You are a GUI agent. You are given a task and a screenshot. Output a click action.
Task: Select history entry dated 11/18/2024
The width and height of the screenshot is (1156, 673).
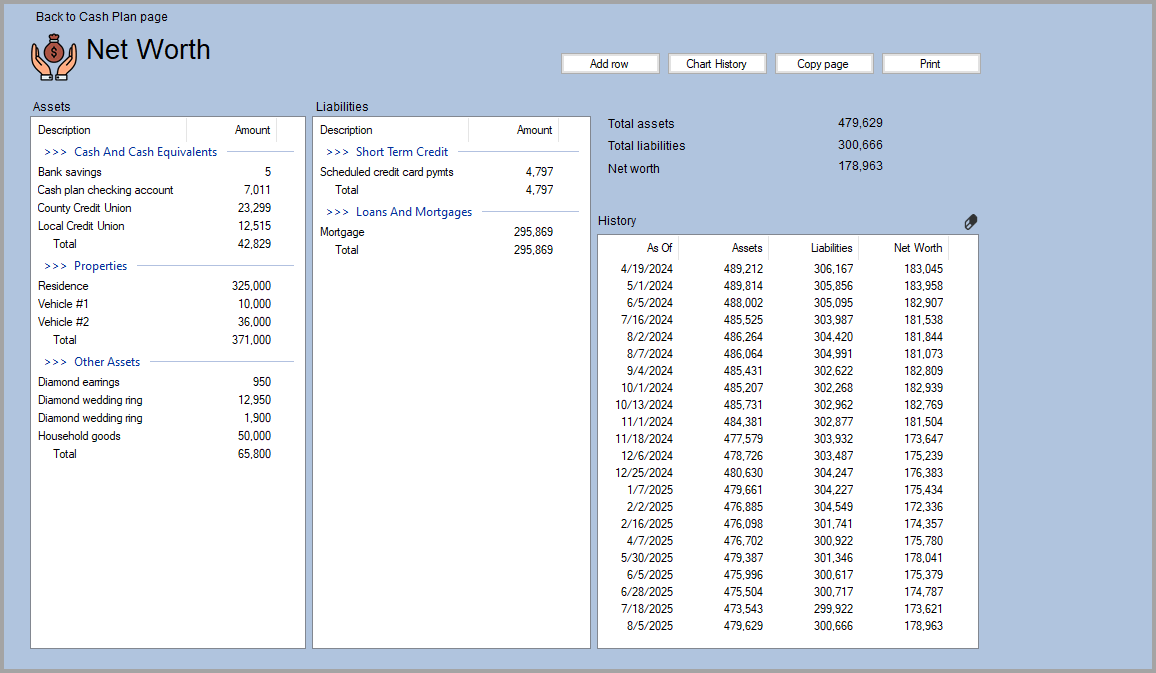(x=774, y=439)
